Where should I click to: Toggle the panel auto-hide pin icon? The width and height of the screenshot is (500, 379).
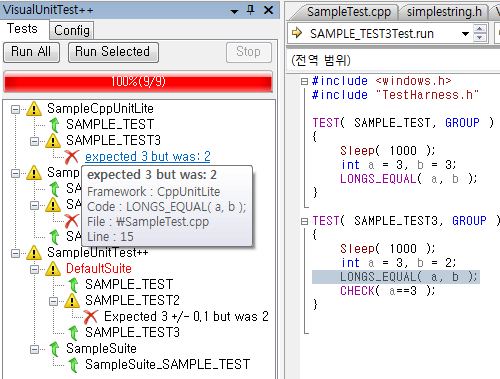tap(251, 10)
